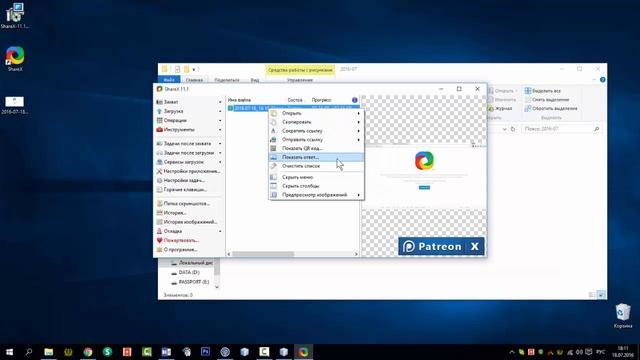Viewport: 640px width, 360px height.
Task: Click the ShareX image preview thumbnail
Action: pyautogui.click(x=424, y=176)
